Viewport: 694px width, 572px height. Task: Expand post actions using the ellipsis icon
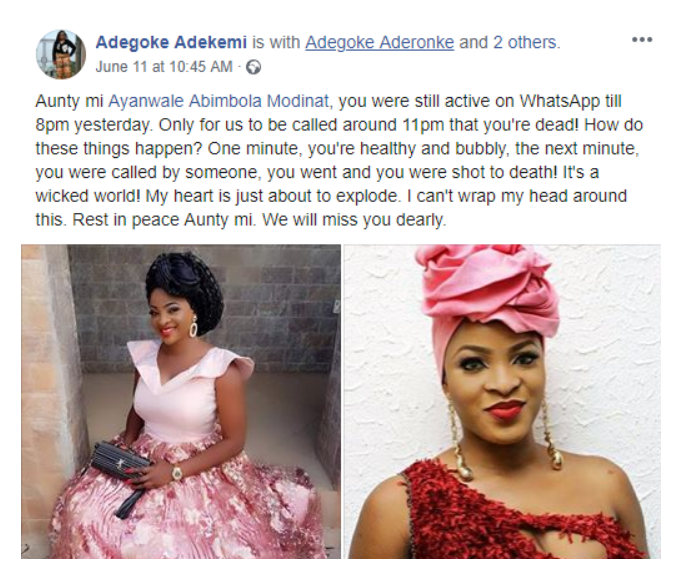pos(642,40)
